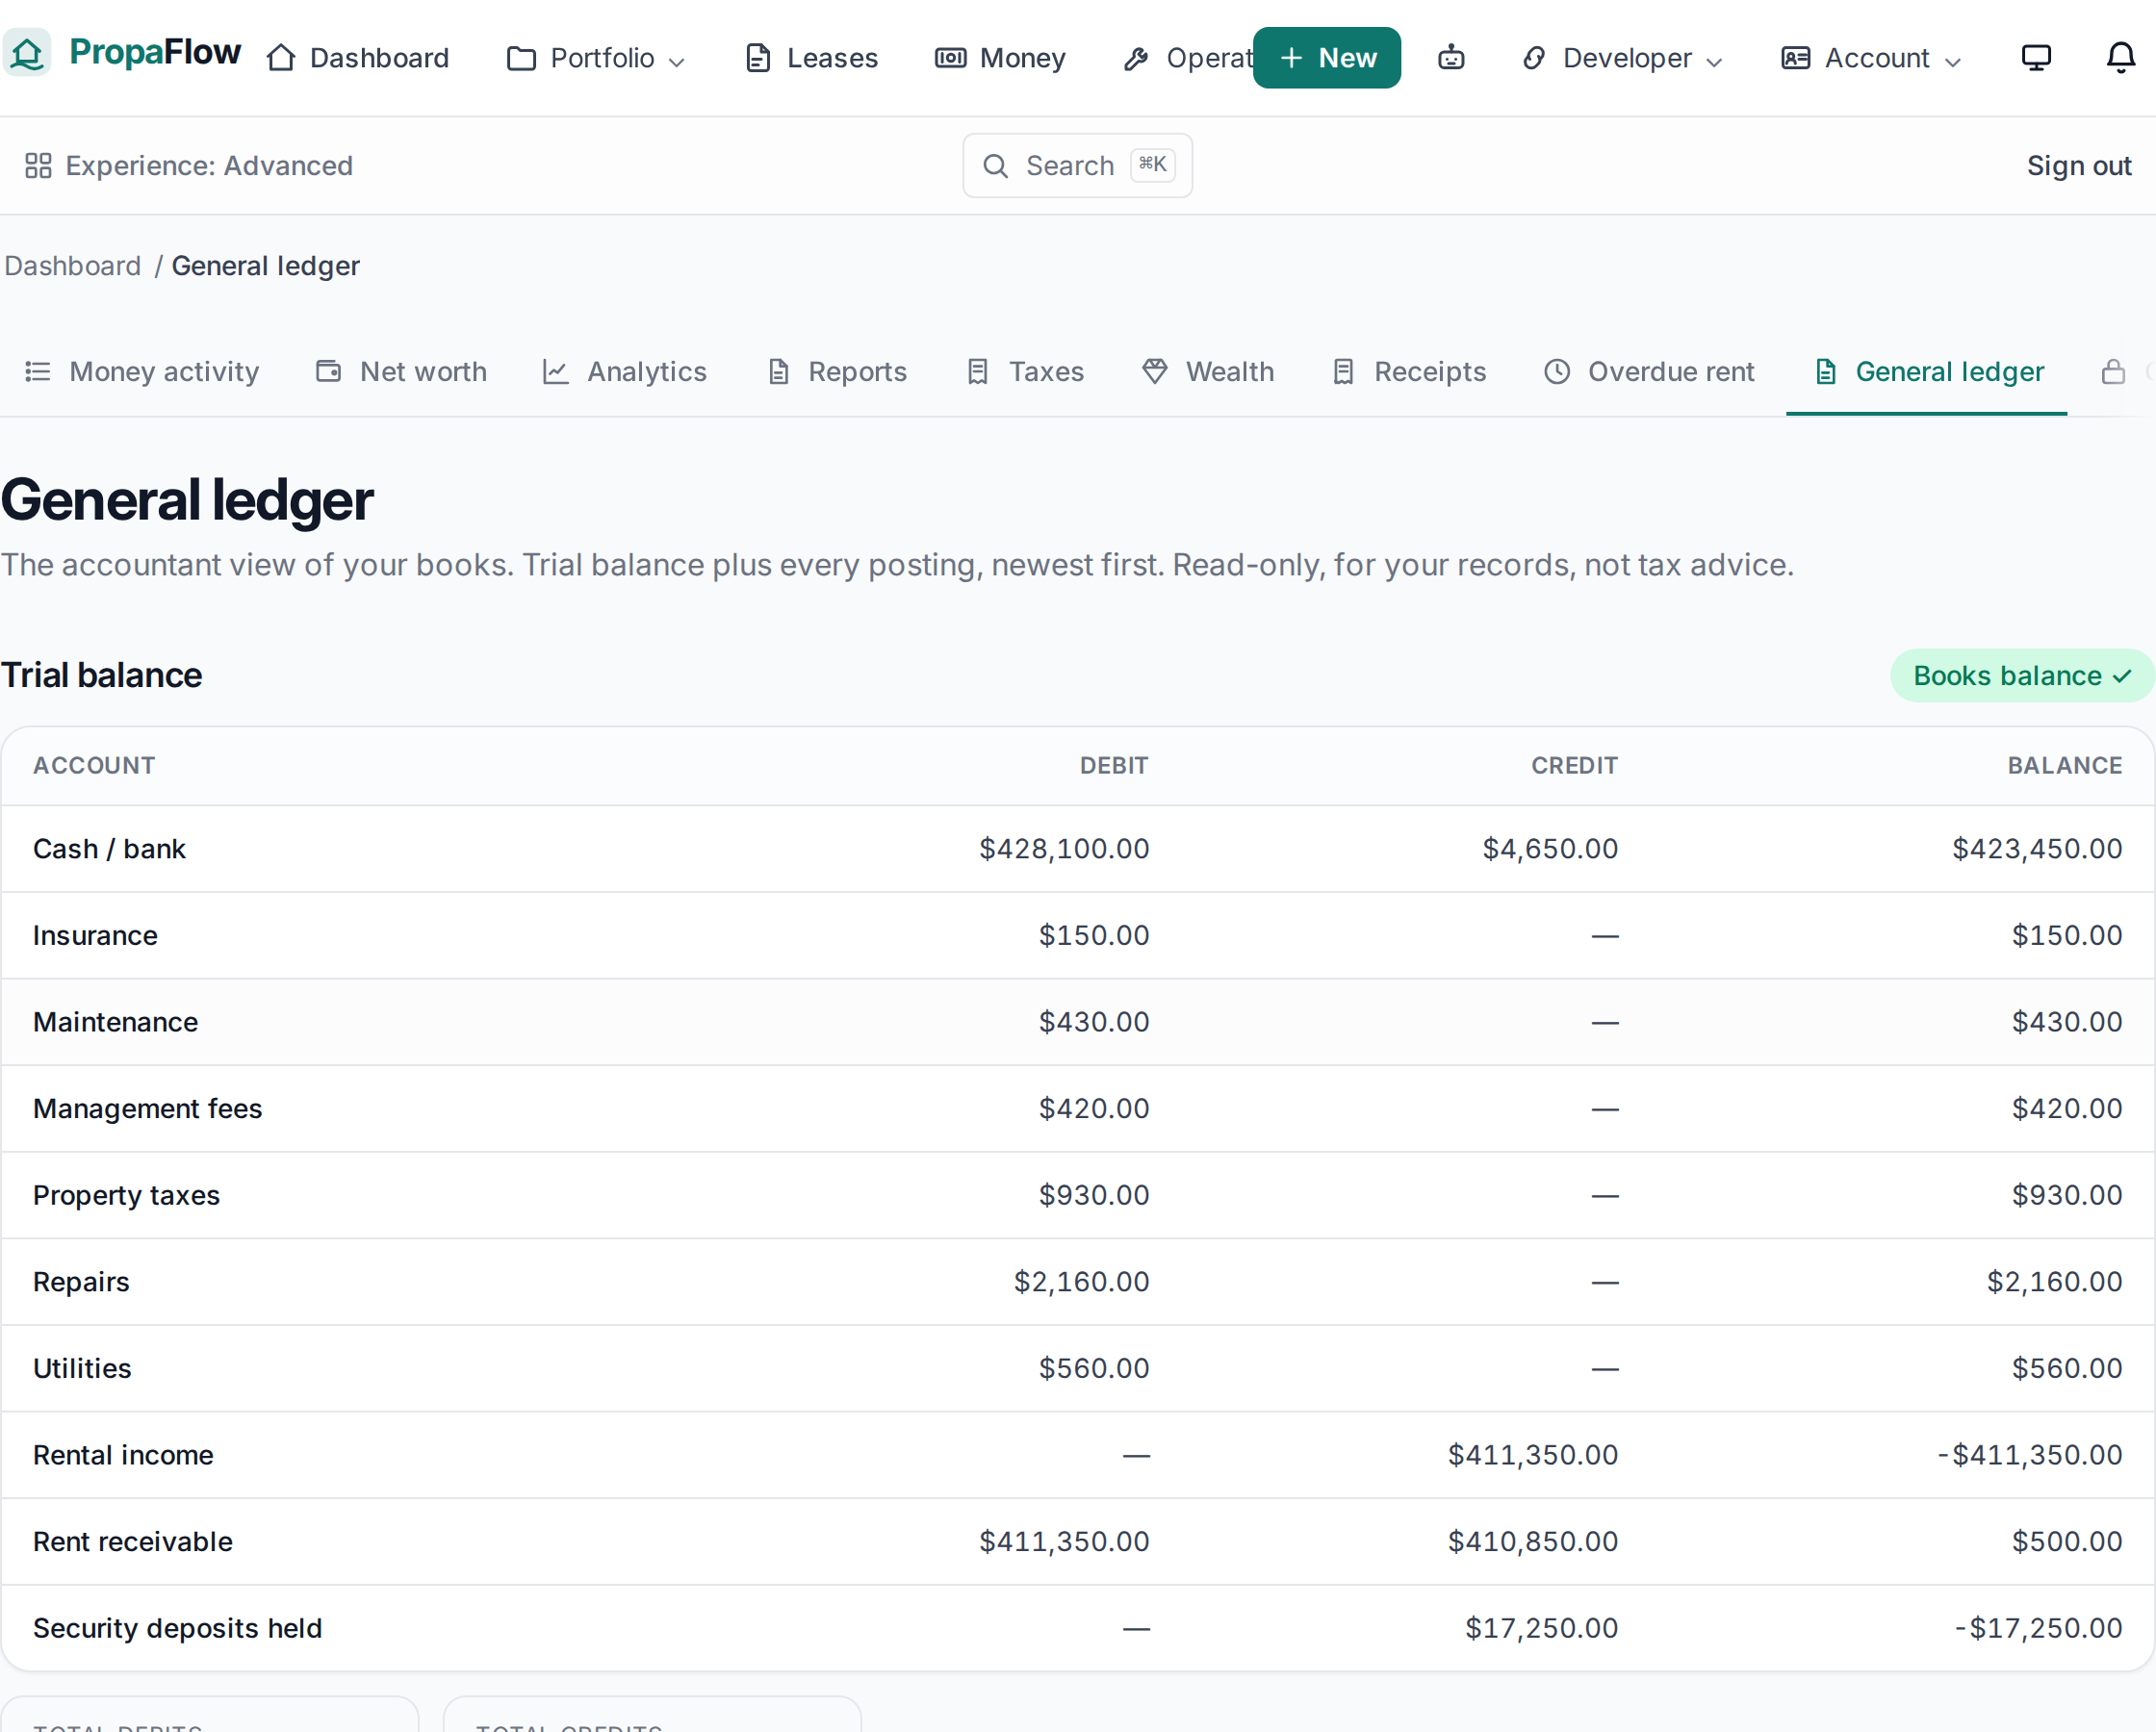2156x1732 pixels.
Task: Switch to the Overdue rent tab
Action: pyautogui.click(x=1649, y=372)
